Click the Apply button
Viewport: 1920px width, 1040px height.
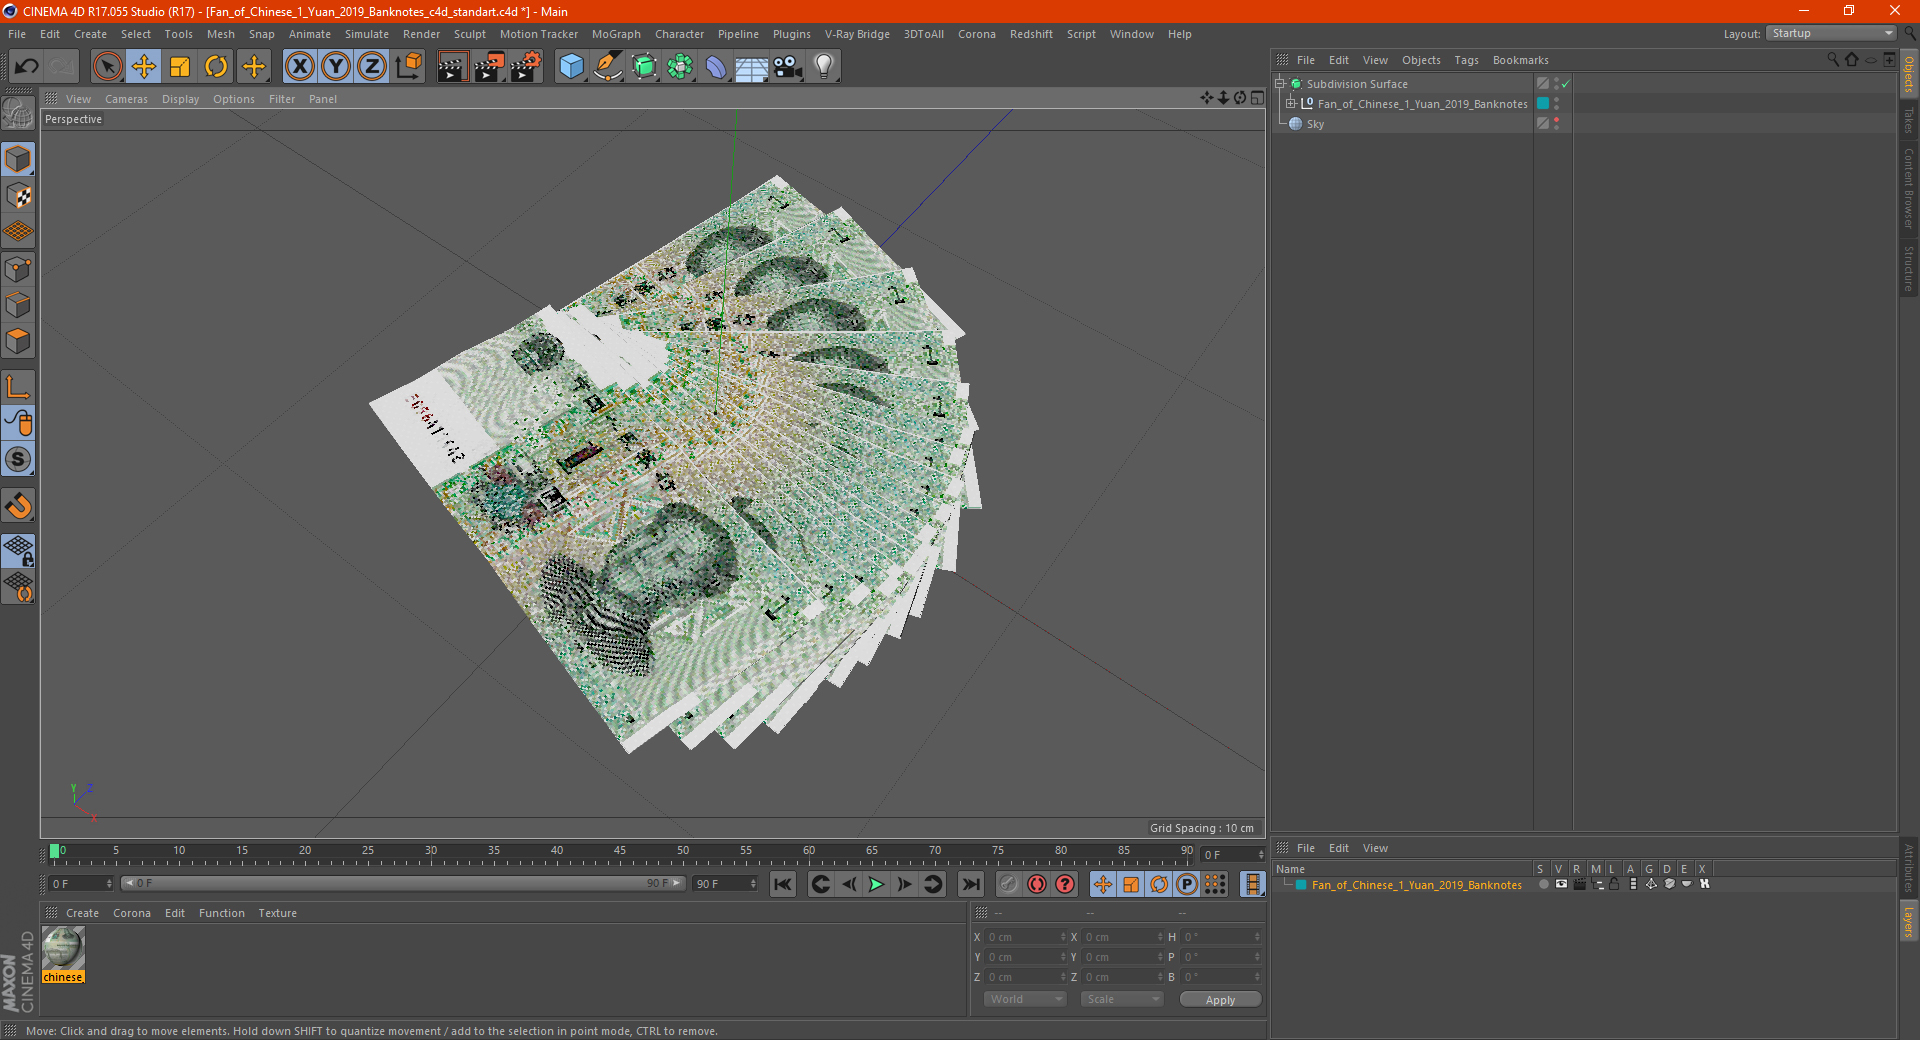point(1220,1000)
